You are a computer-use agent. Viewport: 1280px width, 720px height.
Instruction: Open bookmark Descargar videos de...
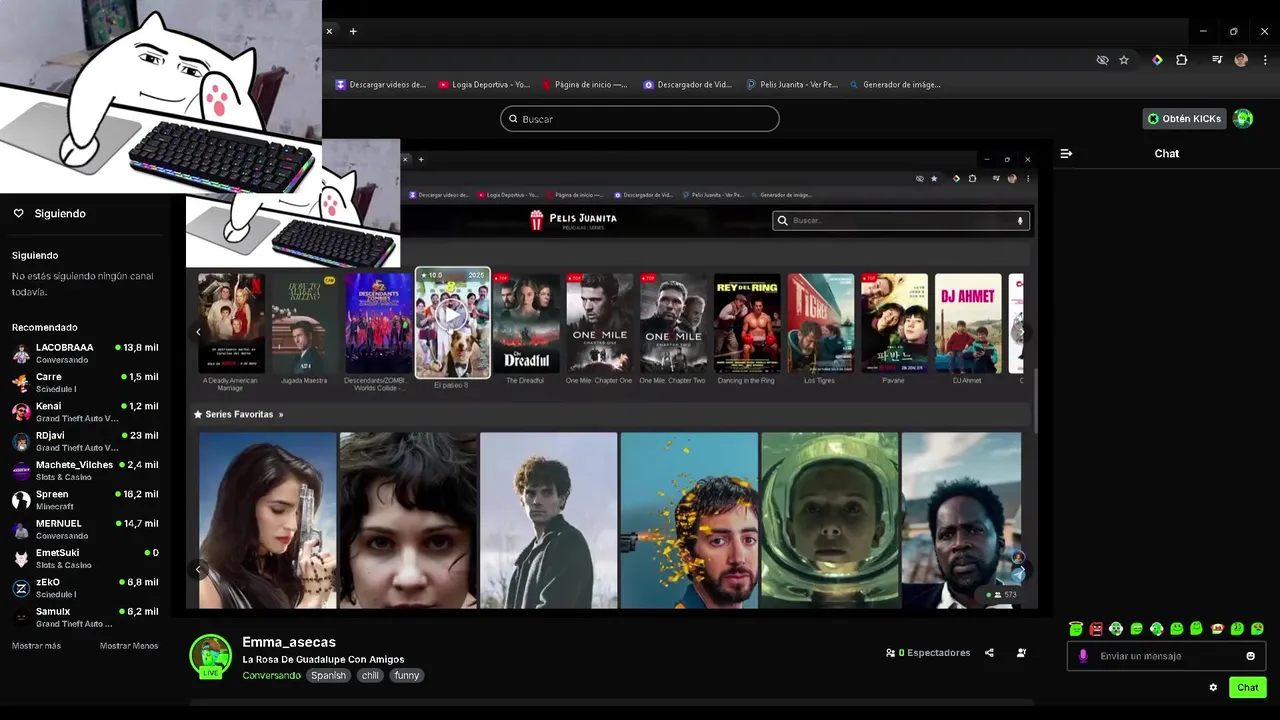click(x=381, y=85)
